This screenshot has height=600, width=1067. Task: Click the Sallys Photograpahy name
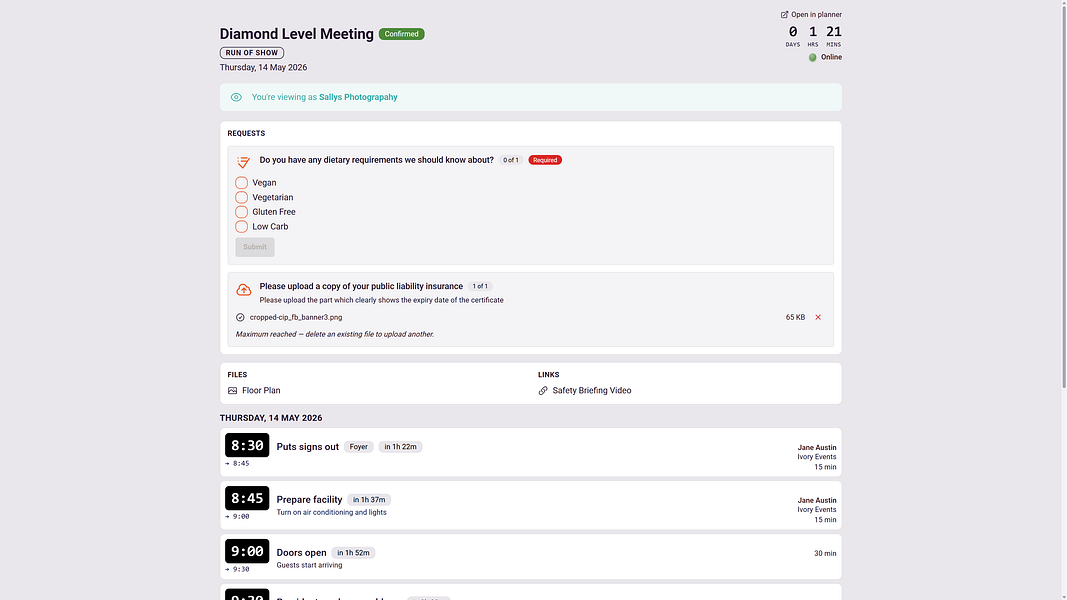tap(358, 97)
